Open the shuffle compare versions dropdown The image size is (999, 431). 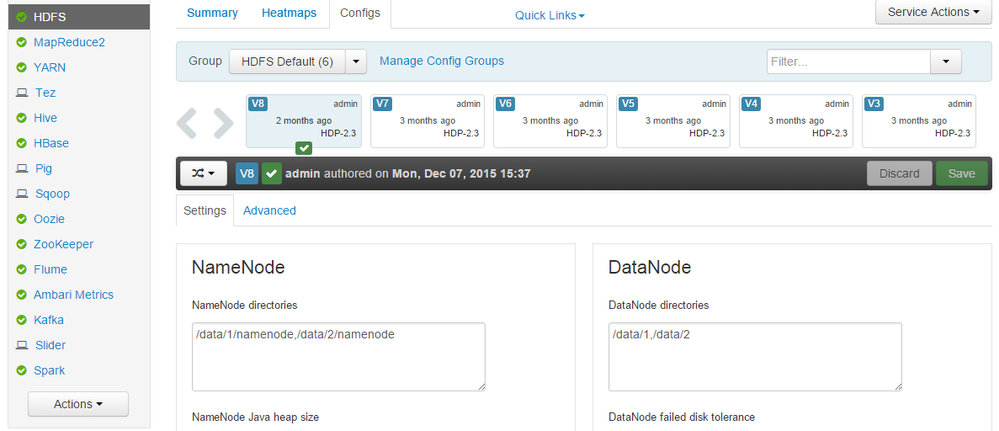pos(203,173)
